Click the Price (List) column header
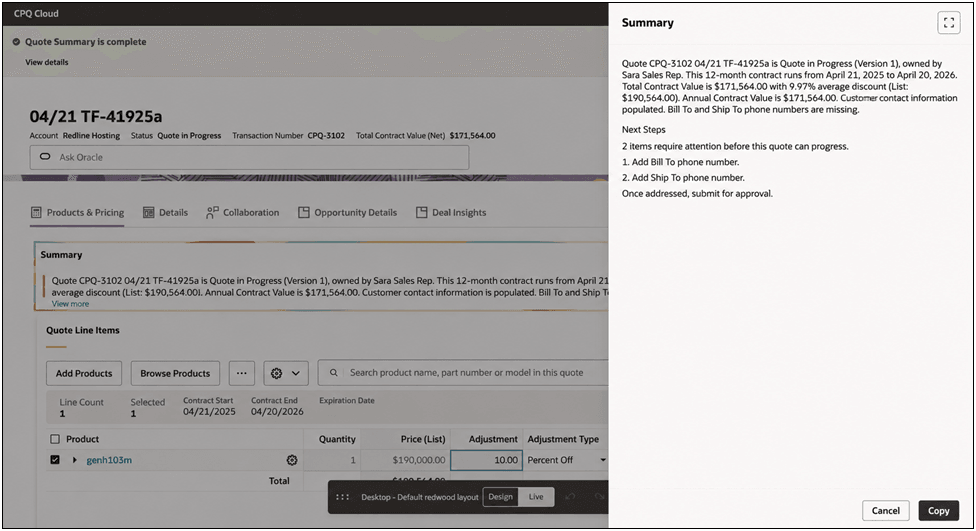This screenshot has height=531, width=976. (423, 439)
